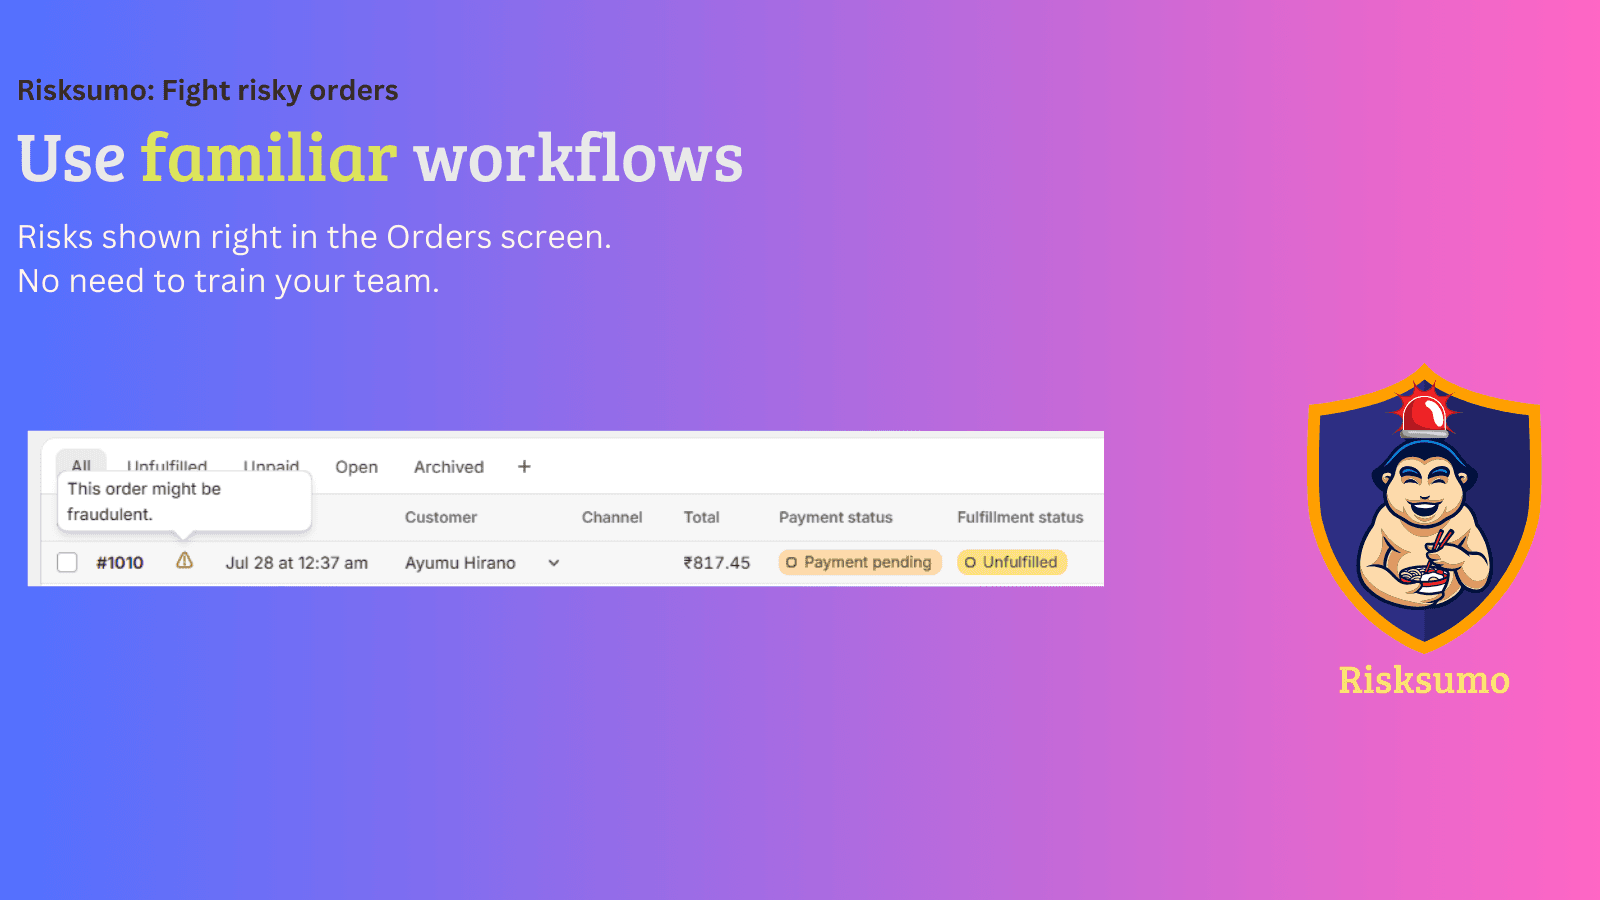Screen dimensions: 1600x900
Task: Click the Payment status column header
Action: pos(835,517)
